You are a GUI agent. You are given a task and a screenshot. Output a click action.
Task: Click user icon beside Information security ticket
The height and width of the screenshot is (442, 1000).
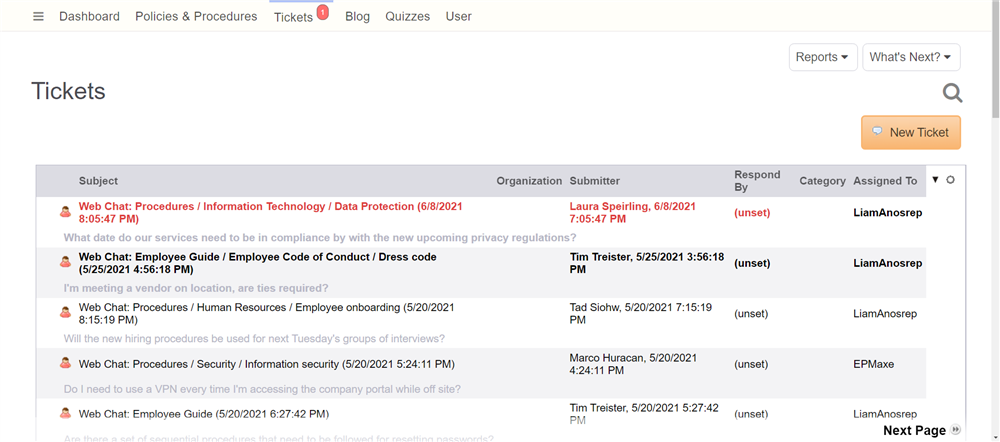point(65,363)
